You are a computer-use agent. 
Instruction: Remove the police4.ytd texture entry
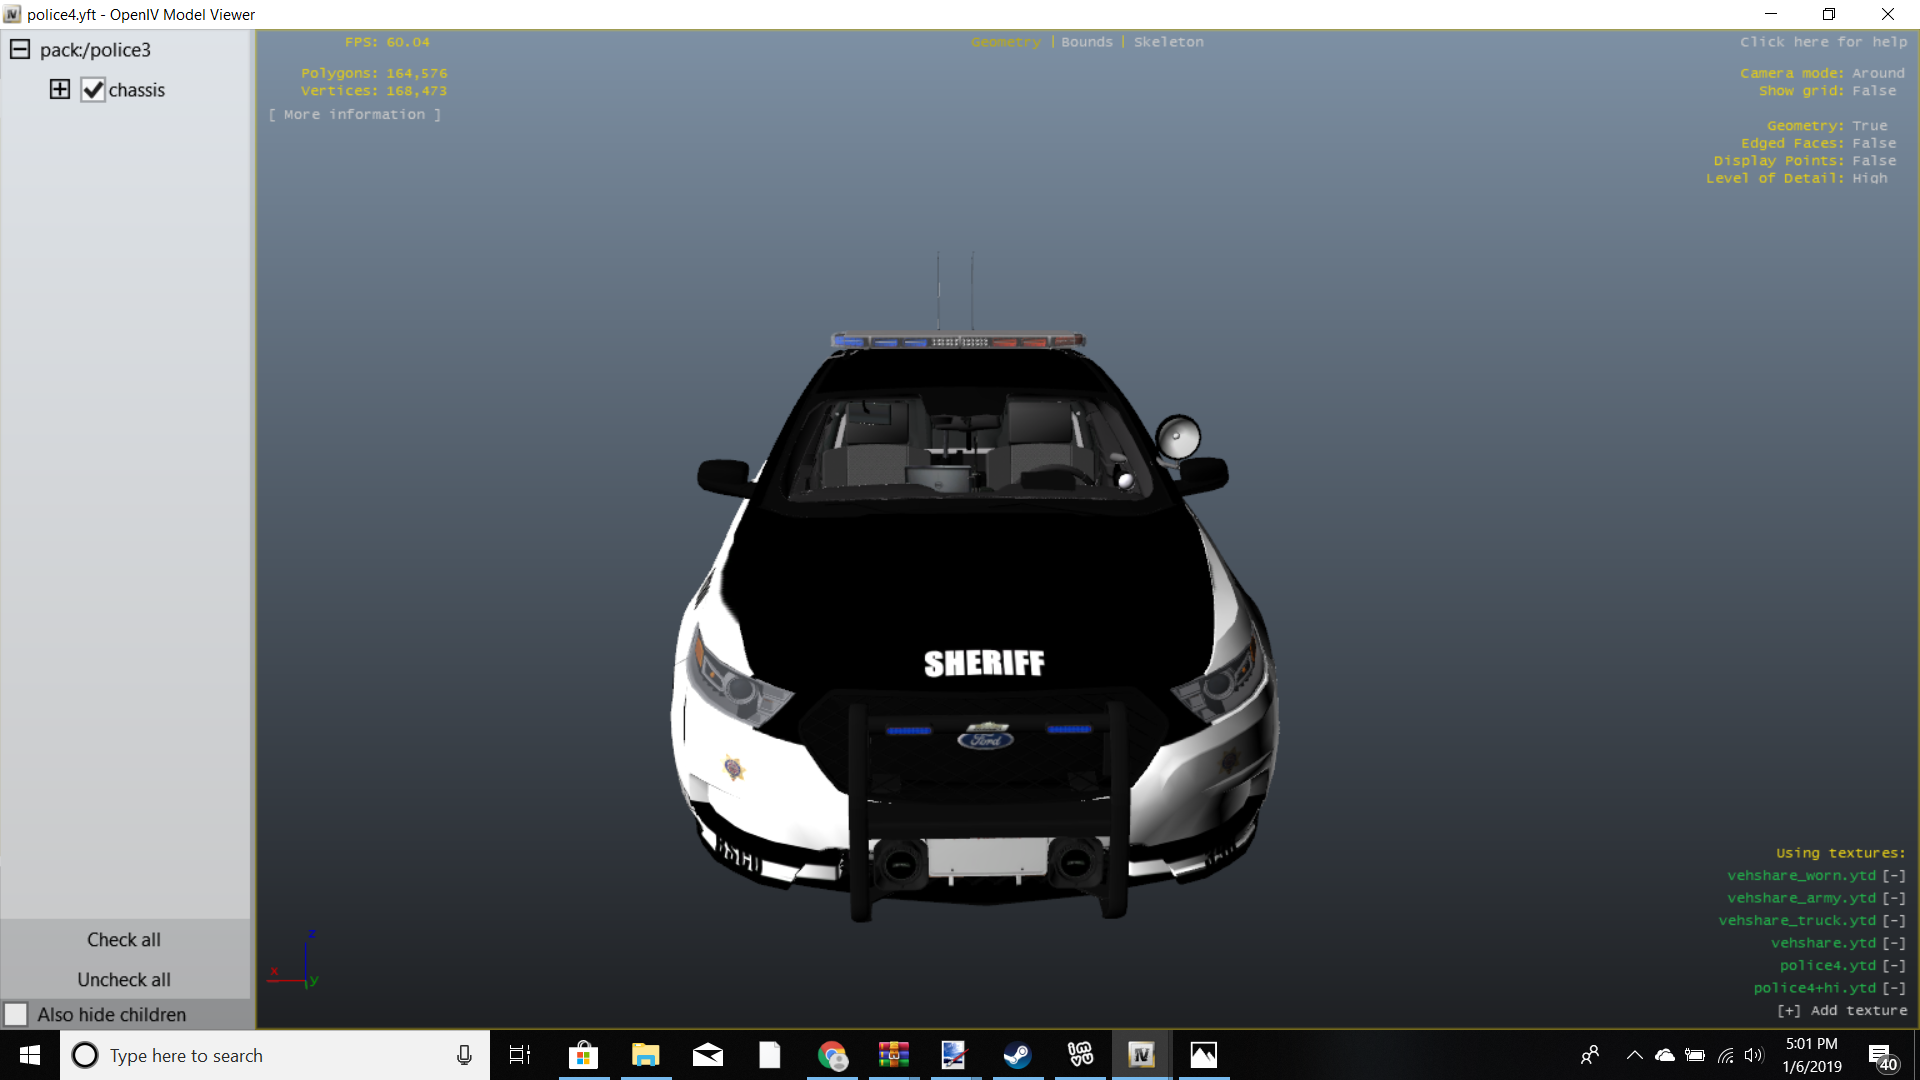[1894, 965]
